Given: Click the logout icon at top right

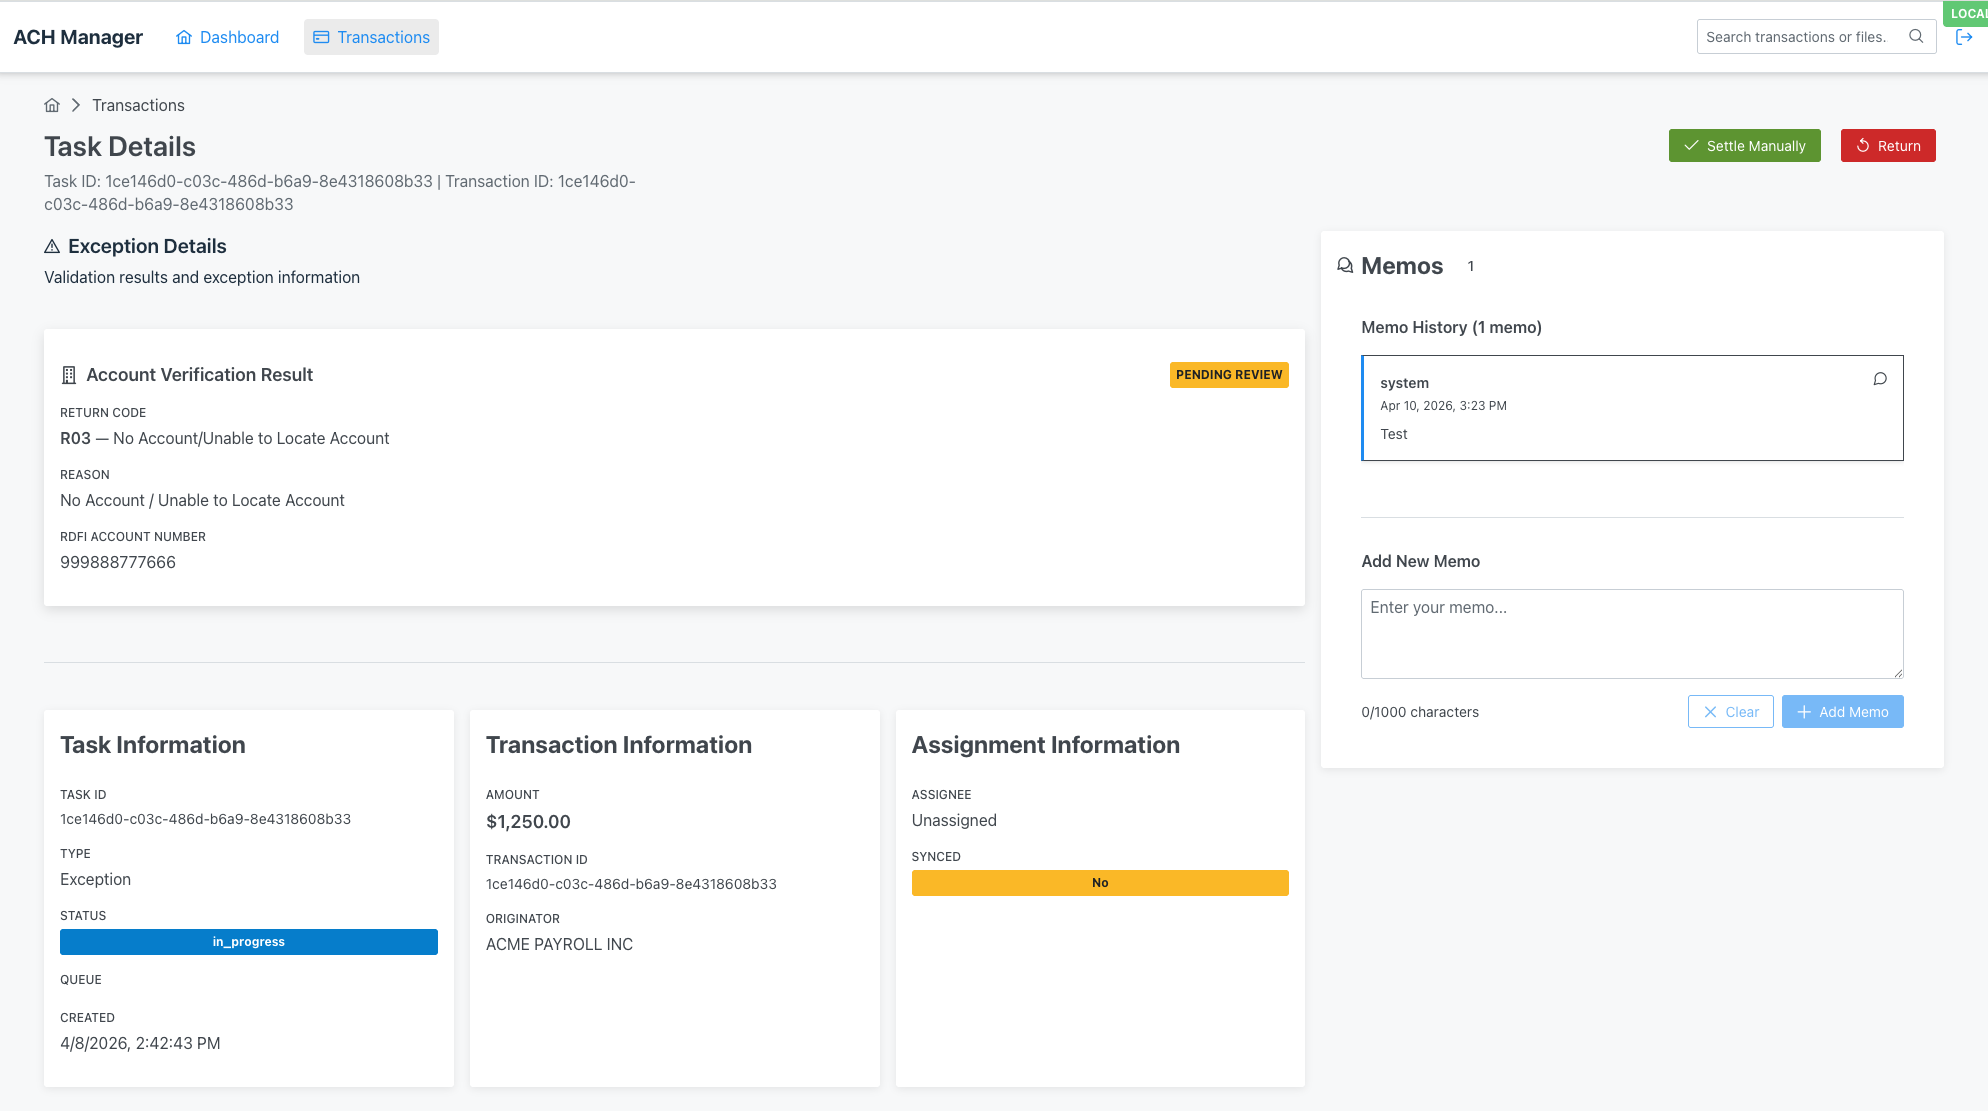Looking at the screenshot, I should 1965,37.
